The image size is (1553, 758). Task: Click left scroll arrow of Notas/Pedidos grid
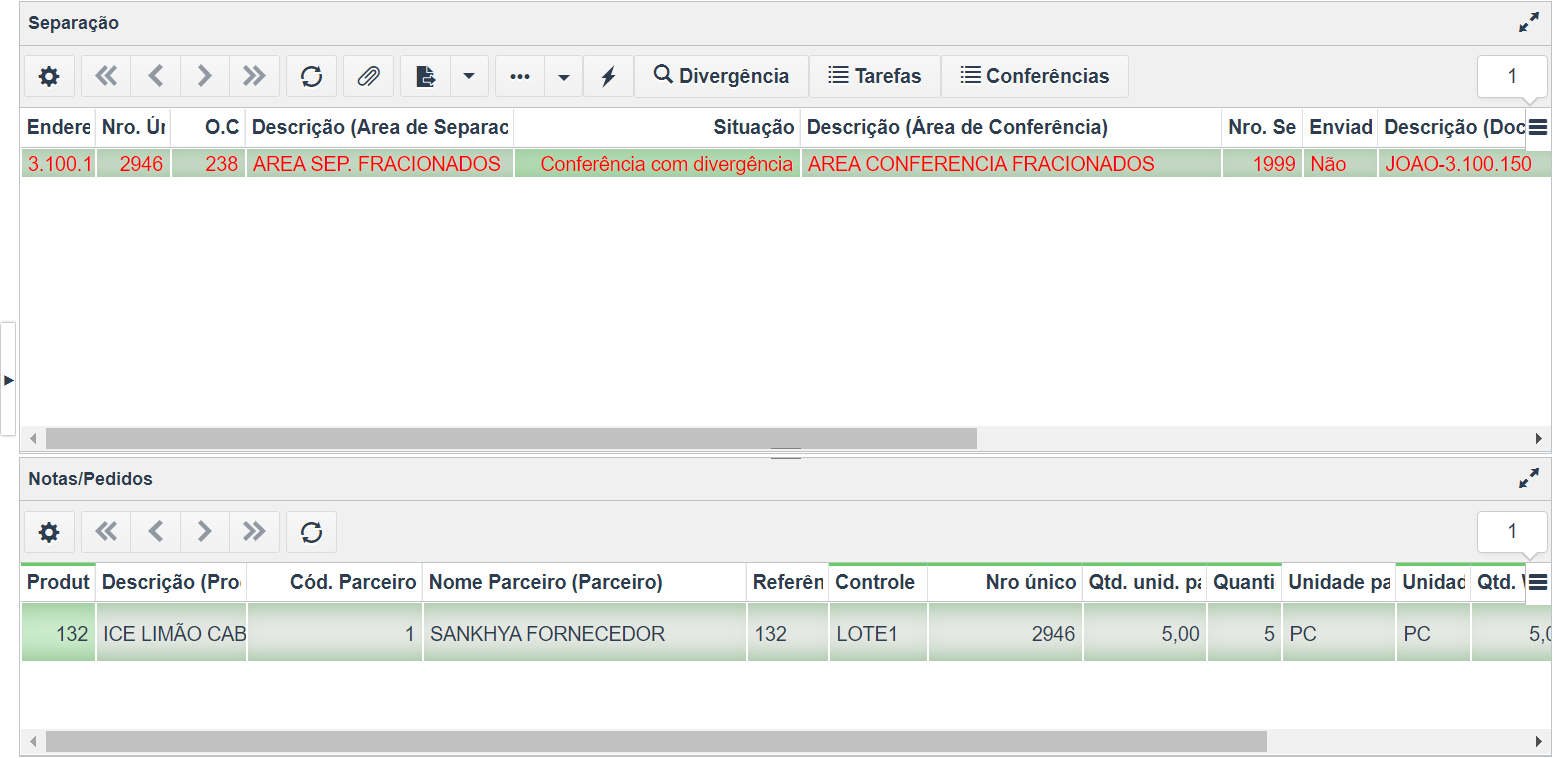point(33,741)
